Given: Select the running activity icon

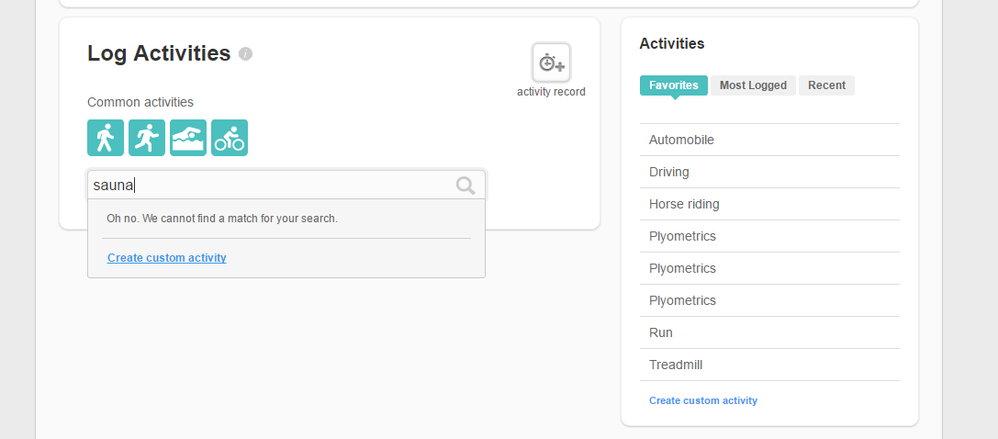Looking at the screenshot, I should click(x=147, y=138).
